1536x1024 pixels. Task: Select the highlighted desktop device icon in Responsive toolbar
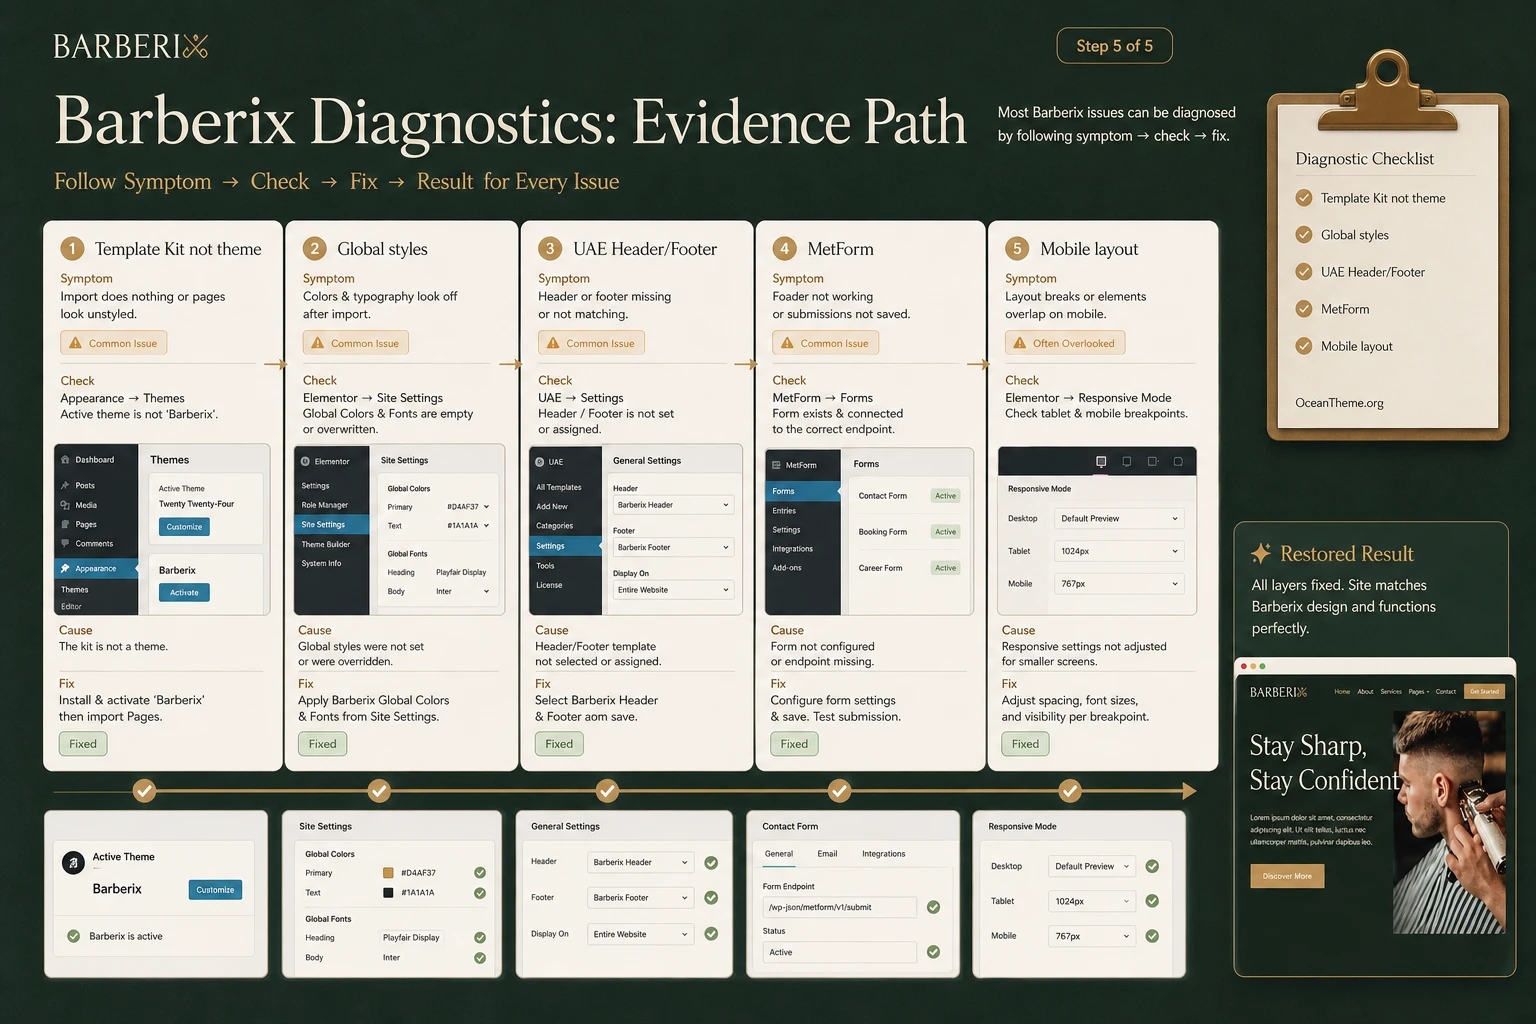[1101, 462]
